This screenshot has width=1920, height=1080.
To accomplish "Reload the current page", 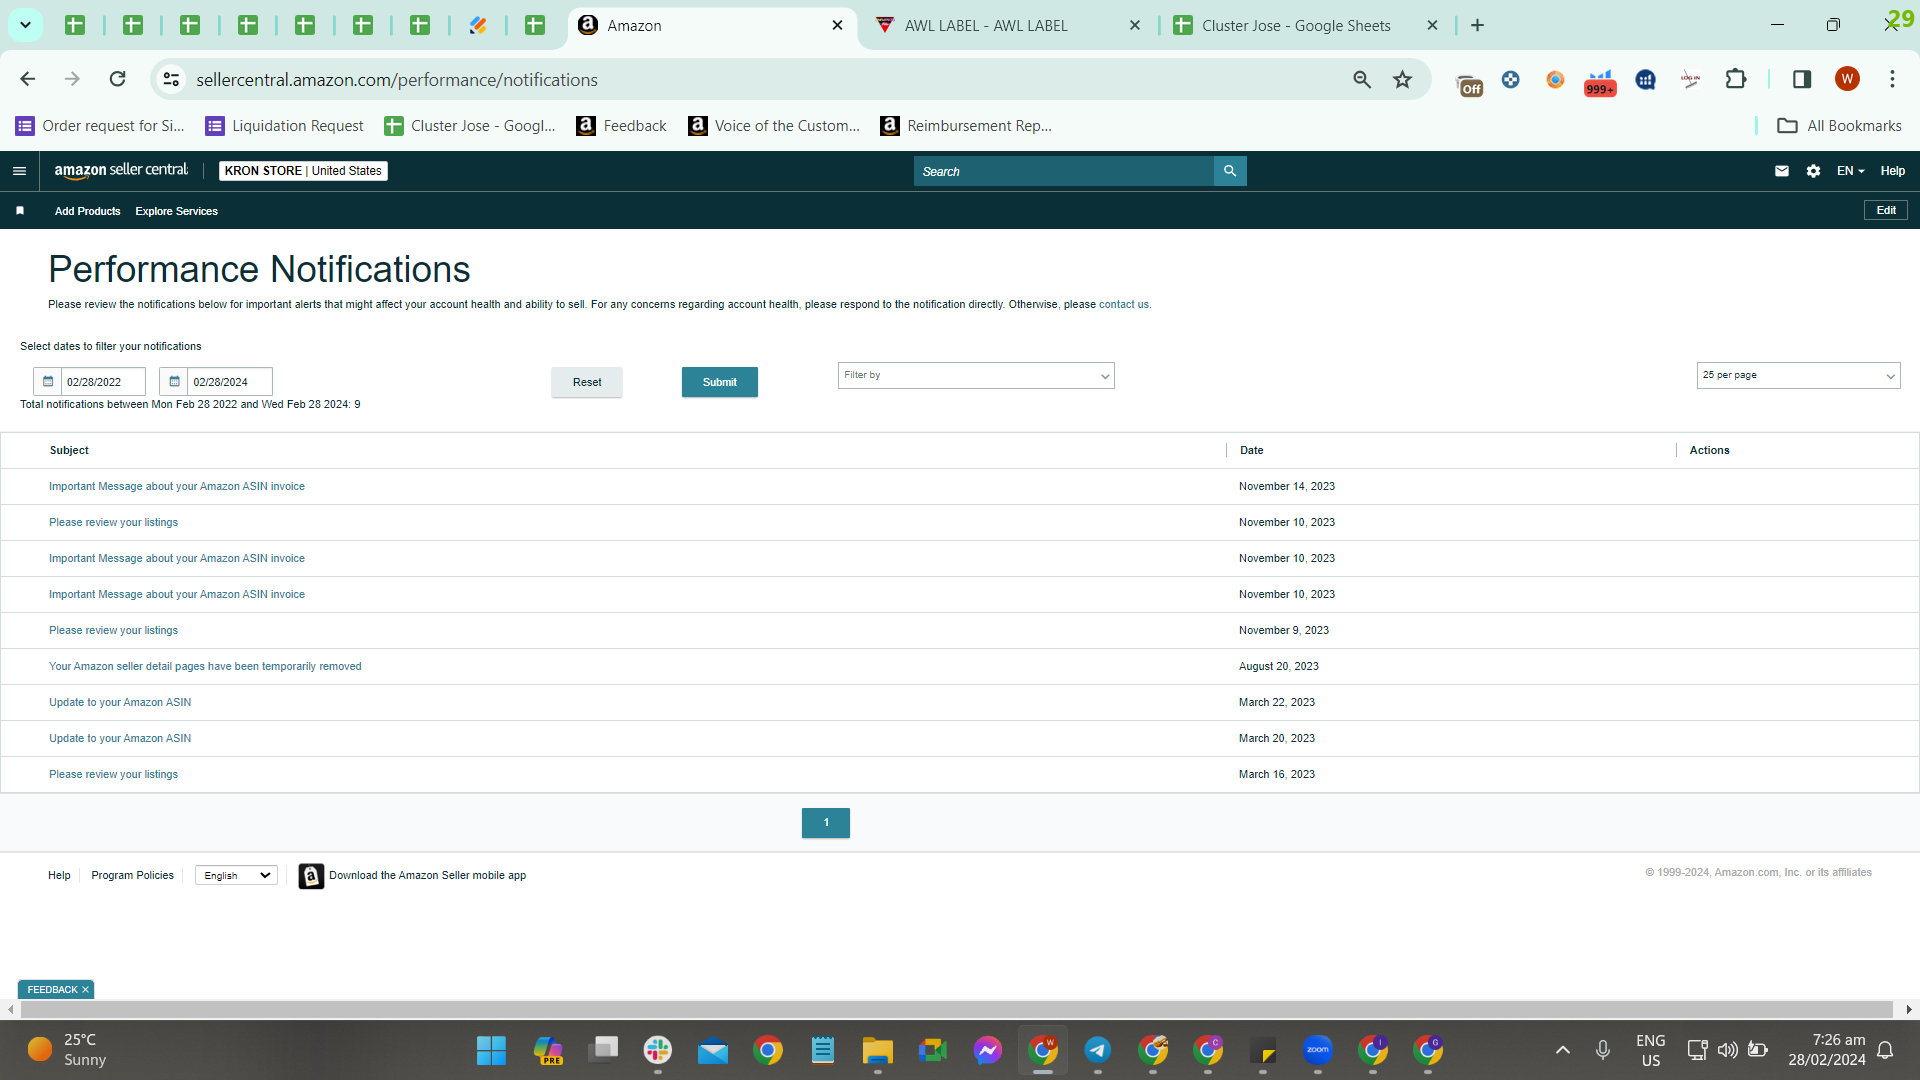I will pos(118,79).
